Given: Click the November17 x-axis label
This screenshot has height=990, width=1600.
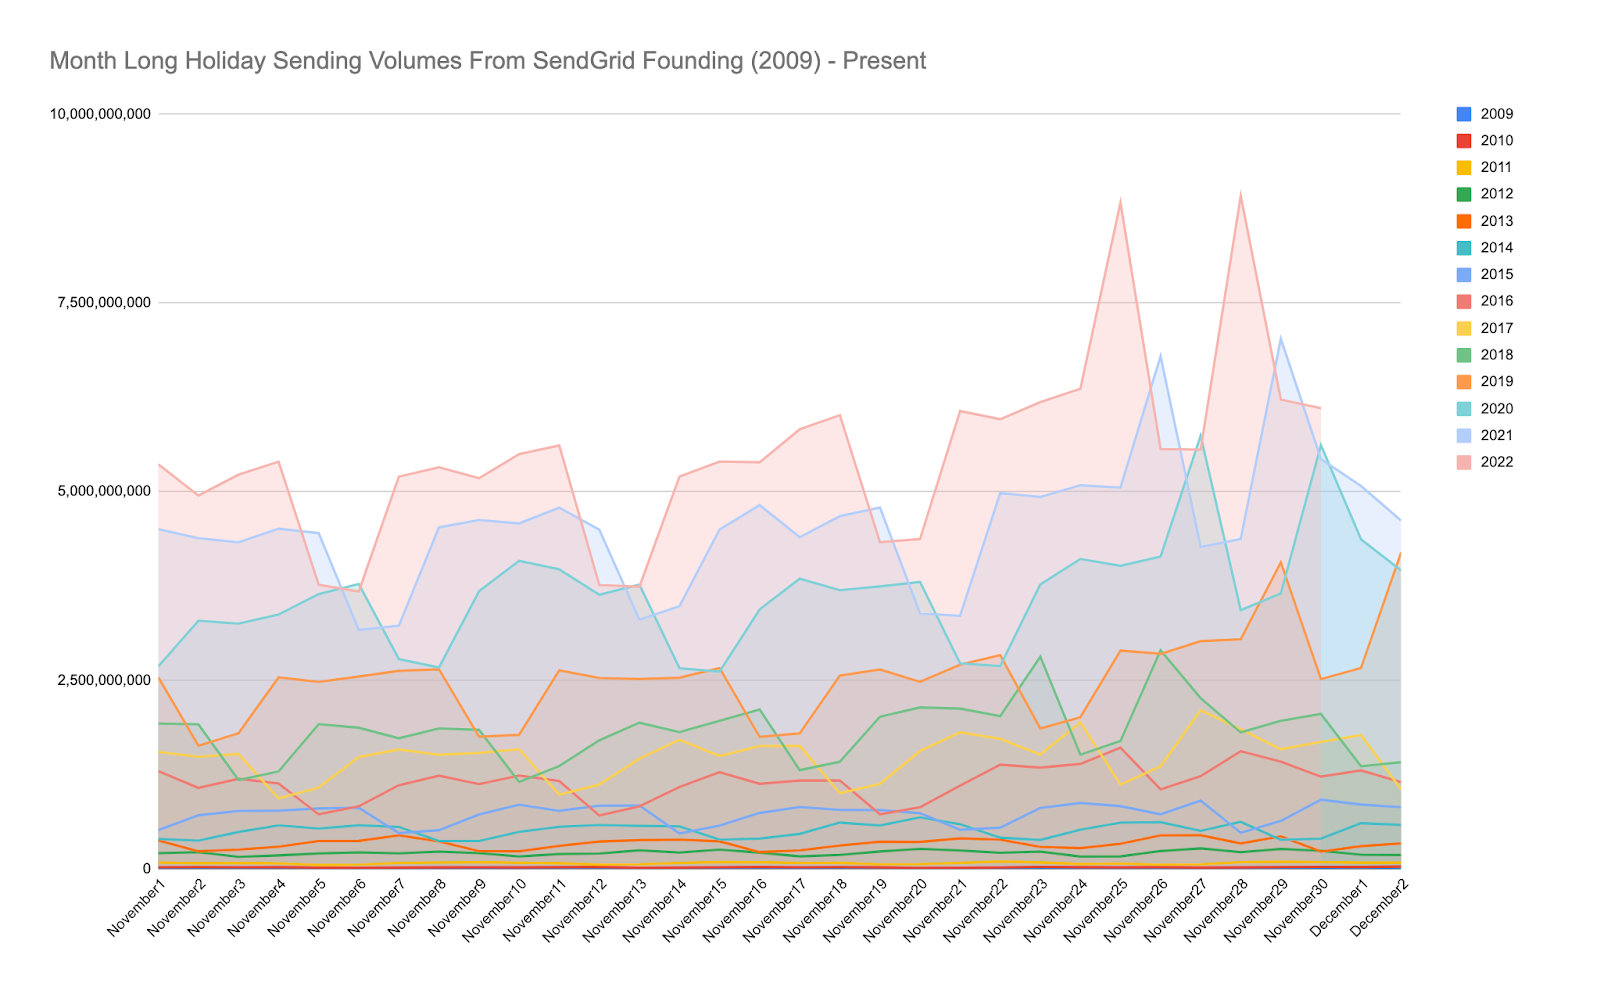Looking at the screenshot, I should point(772,911).
